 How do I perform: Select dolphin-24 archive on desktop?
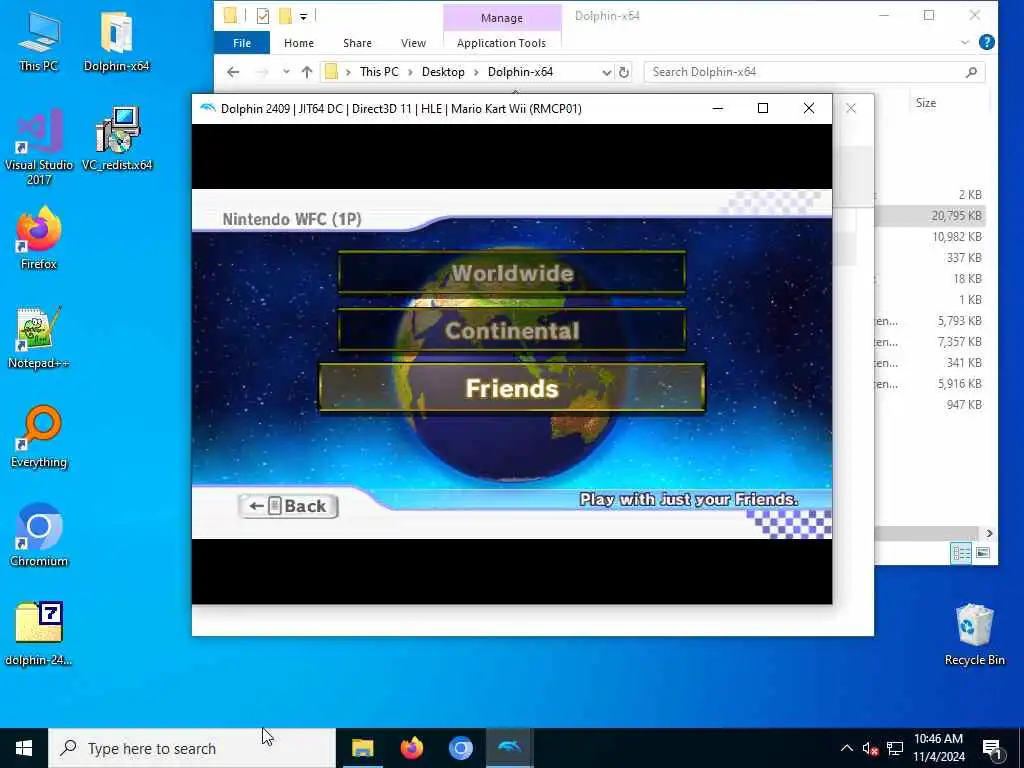pyautogui.click(x=39, y=634)
